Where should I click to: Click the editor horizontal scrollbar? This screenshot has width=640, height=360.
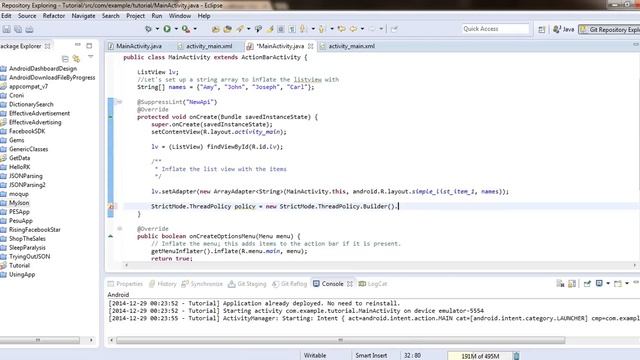click(380, 265)
